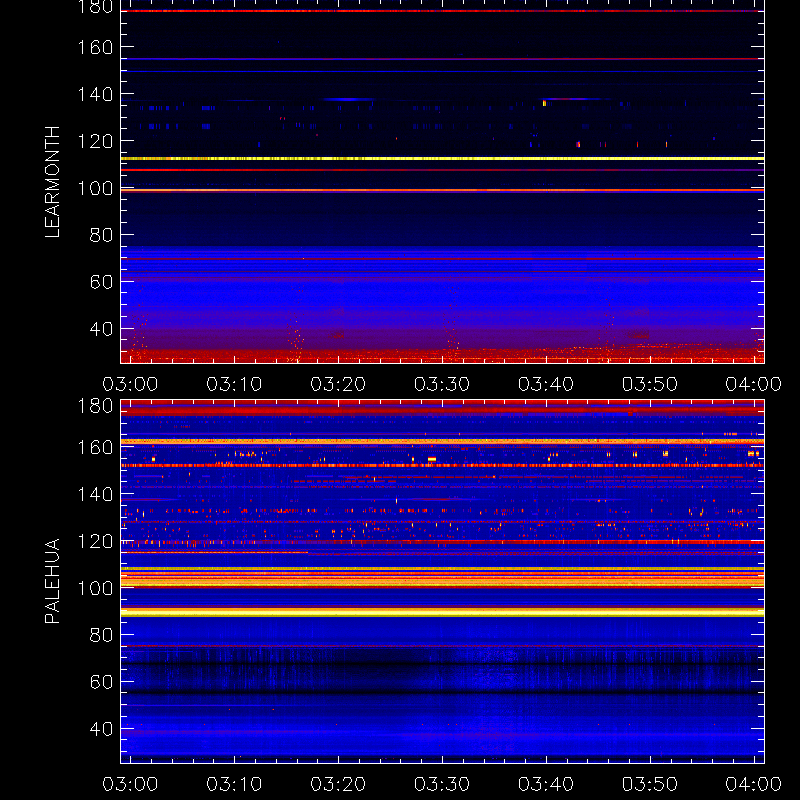Viewport: 800px width, 800px height.
Task: Select the 40 tick label on PALEHUA plot
Action: pos(102,729)
